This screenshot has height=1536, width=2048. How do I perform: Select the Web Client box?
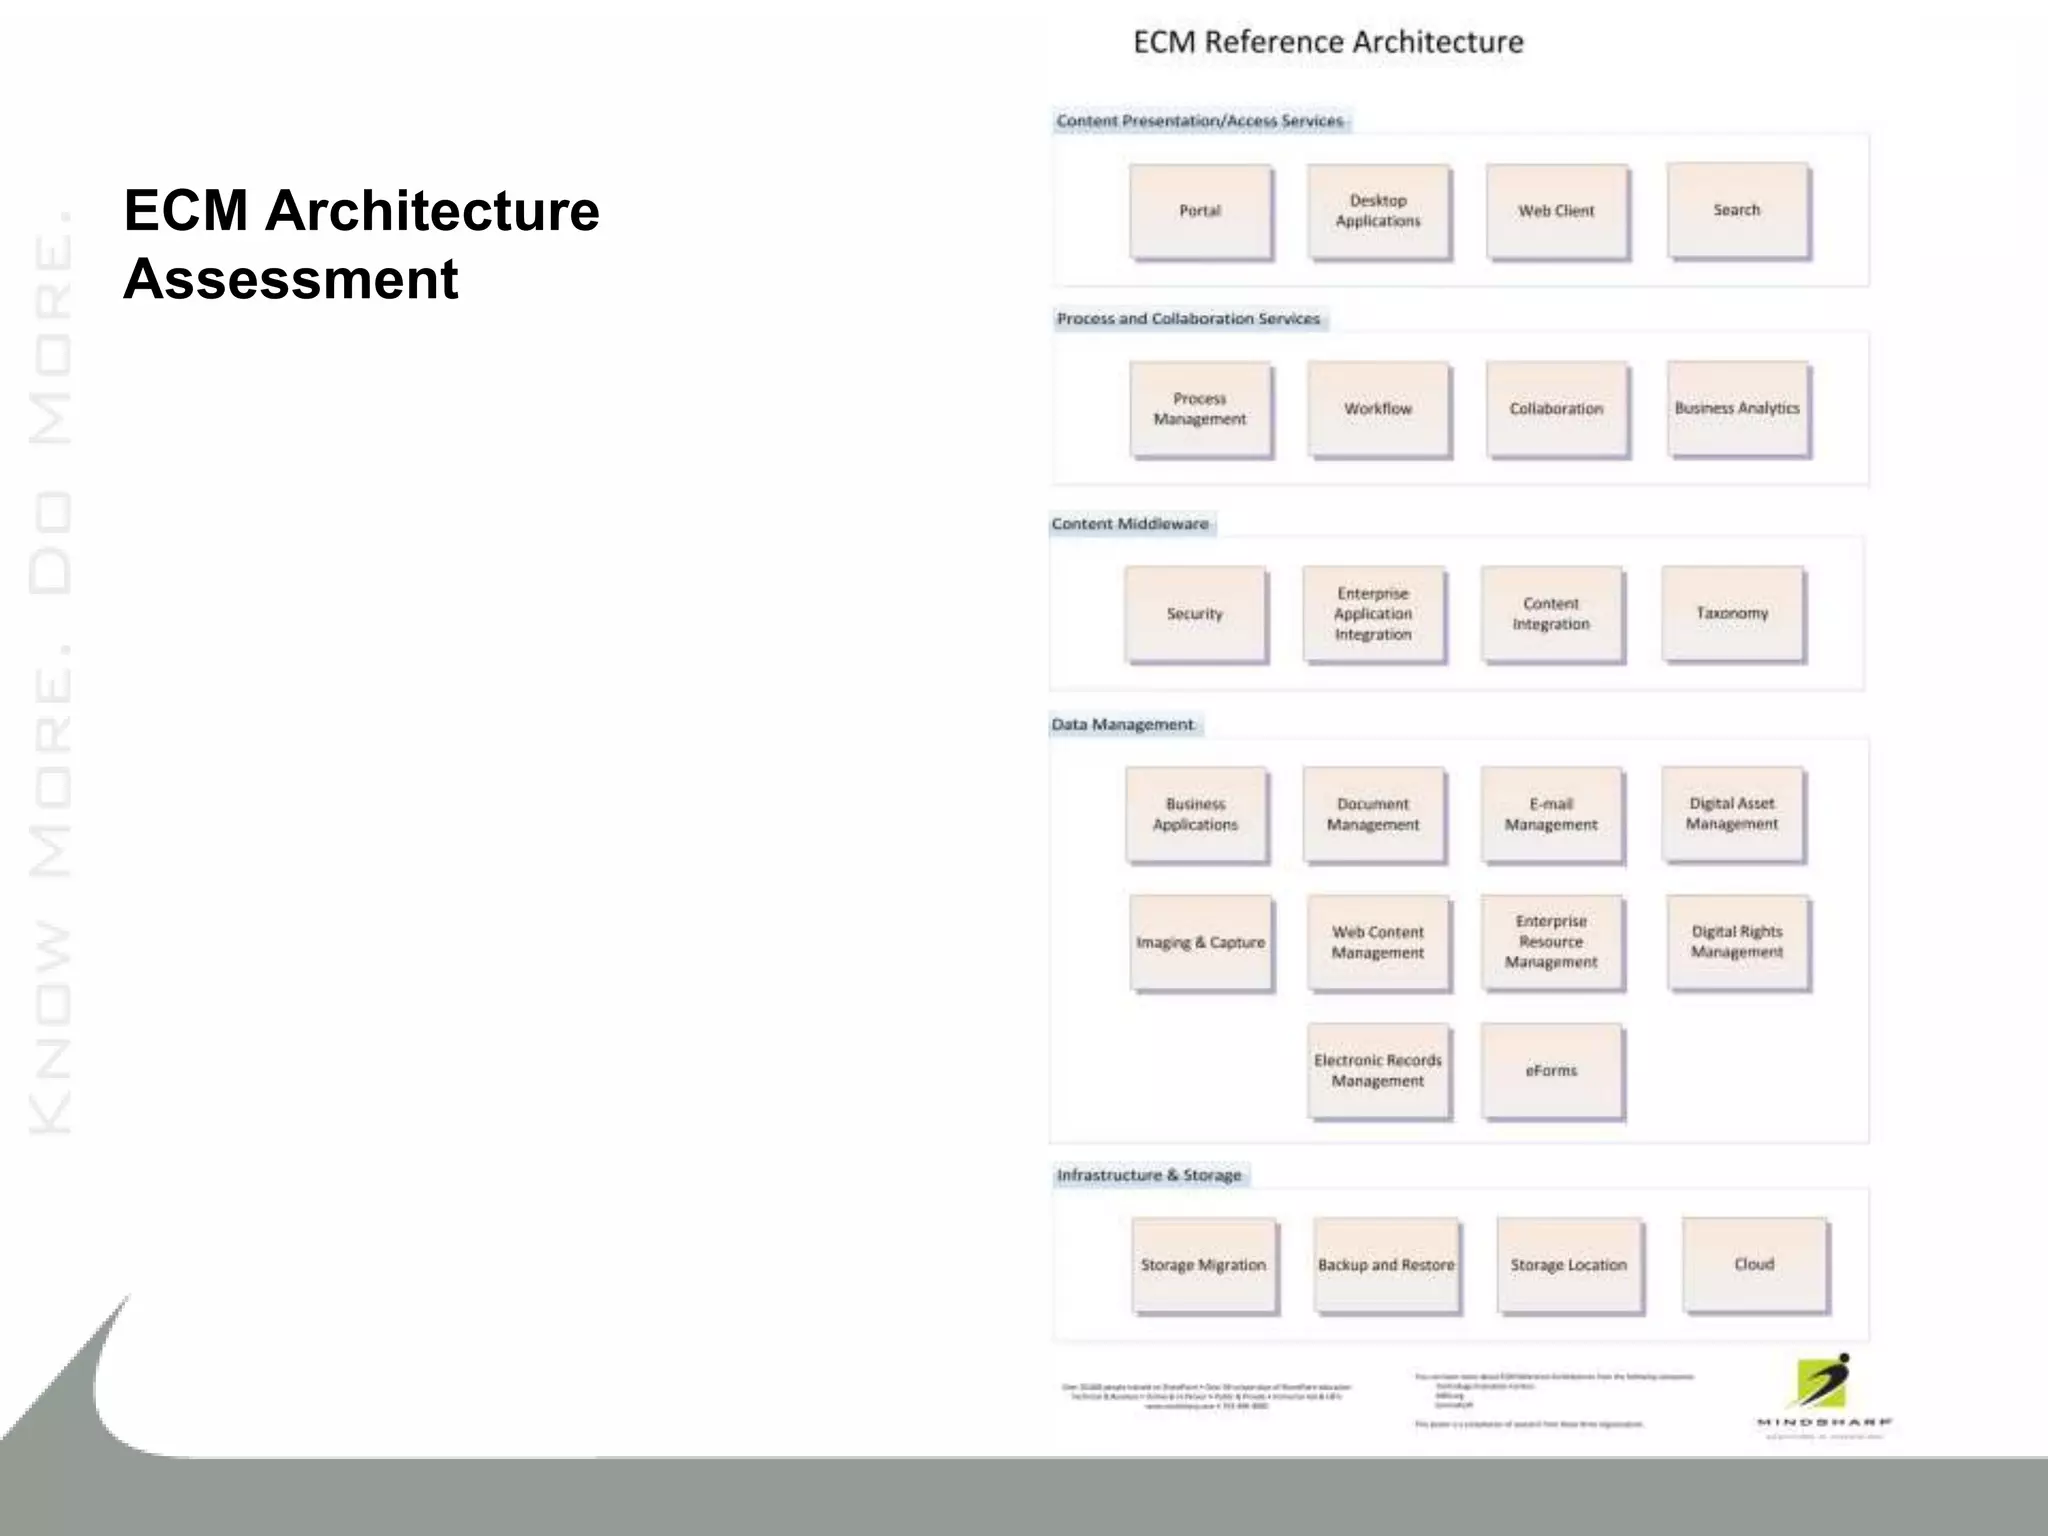pos(1556,211)
